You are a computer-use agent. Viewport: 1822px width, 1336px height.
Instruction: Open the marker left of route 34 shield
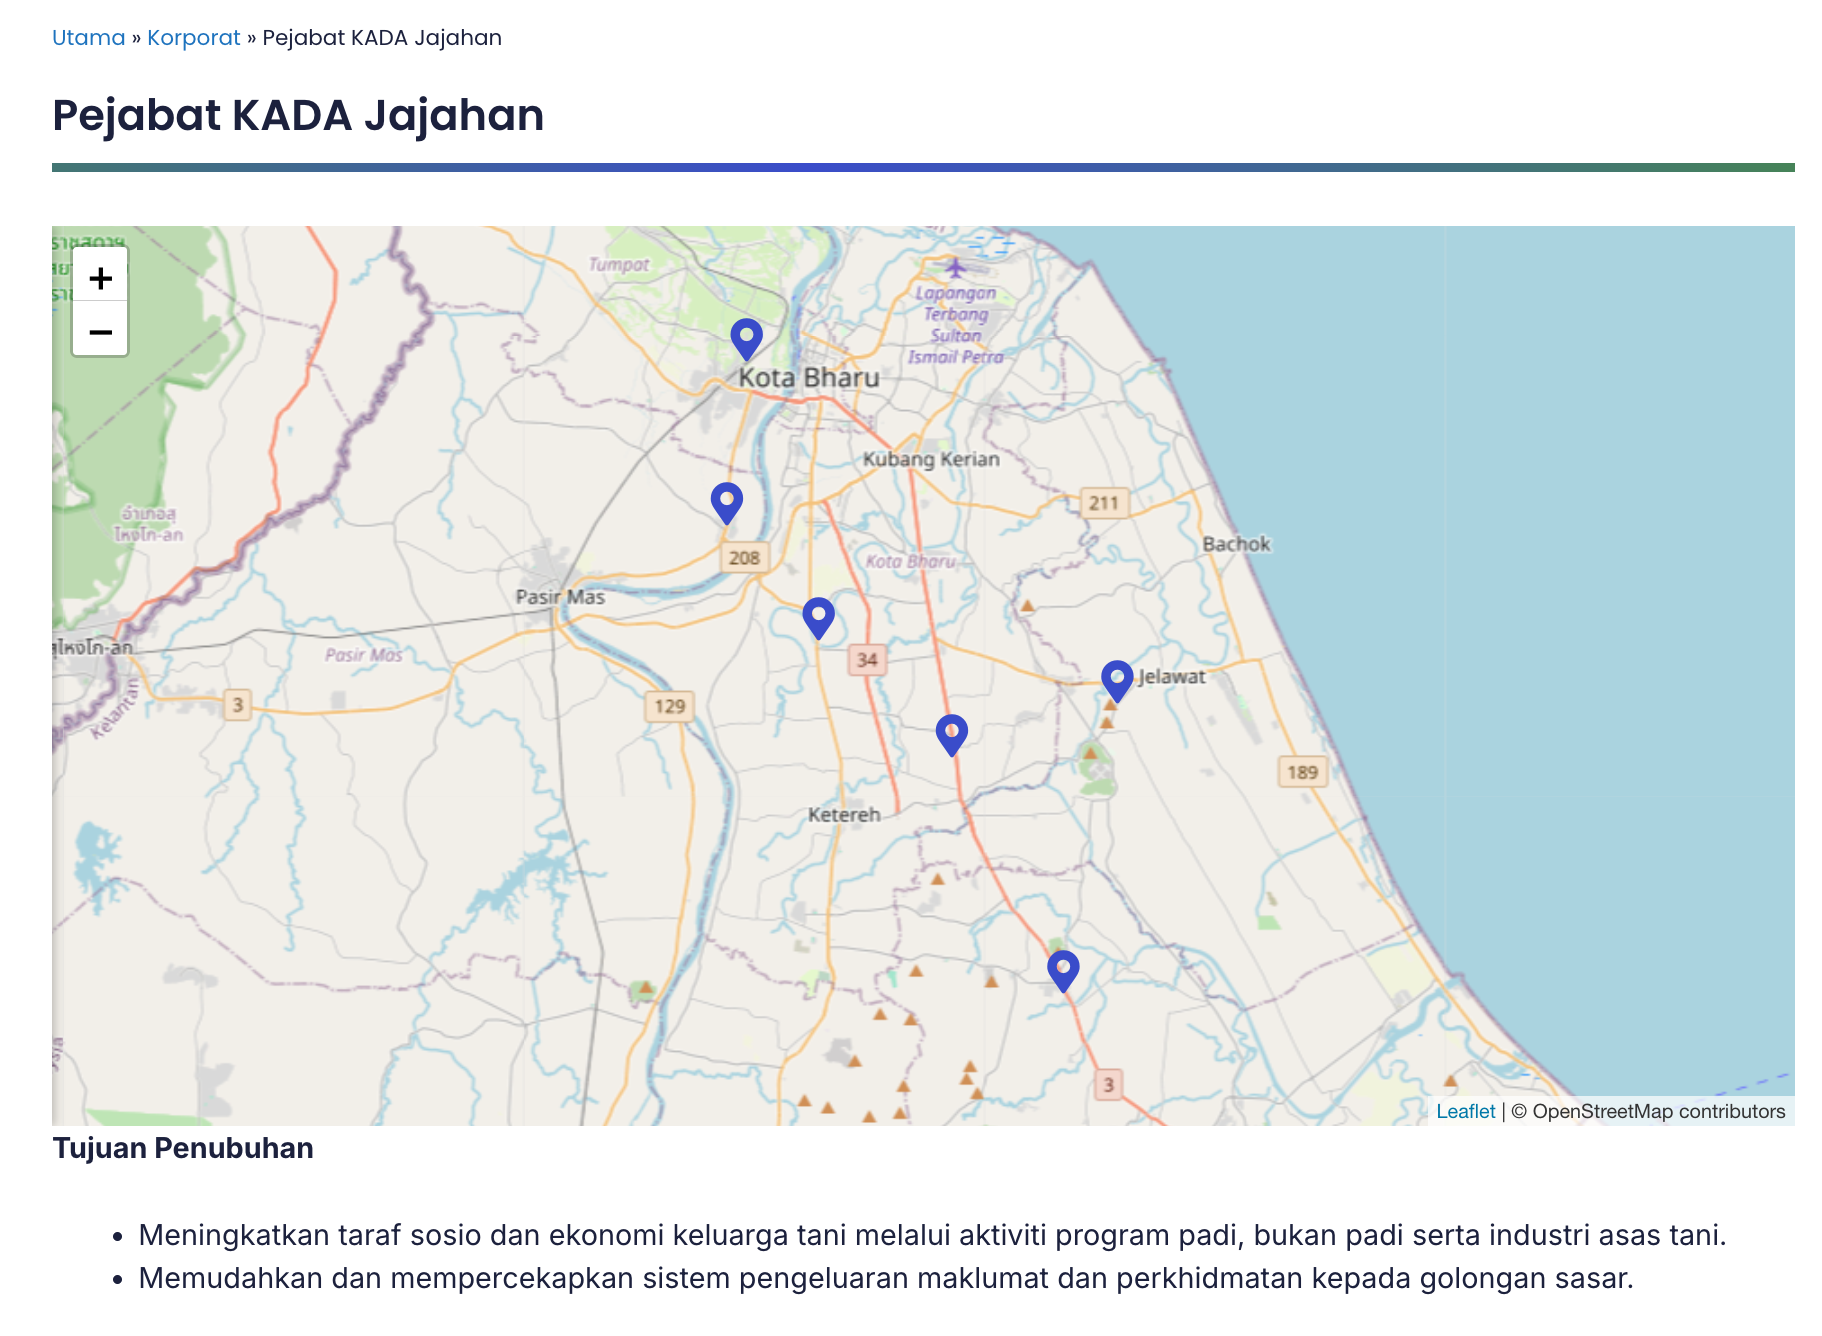point(818,617)
